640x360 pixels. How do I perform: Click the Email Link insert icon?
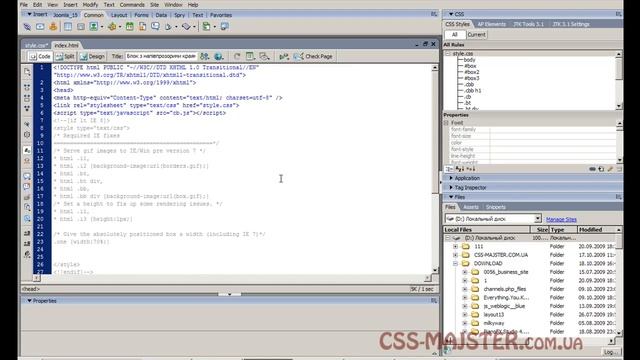40,27
